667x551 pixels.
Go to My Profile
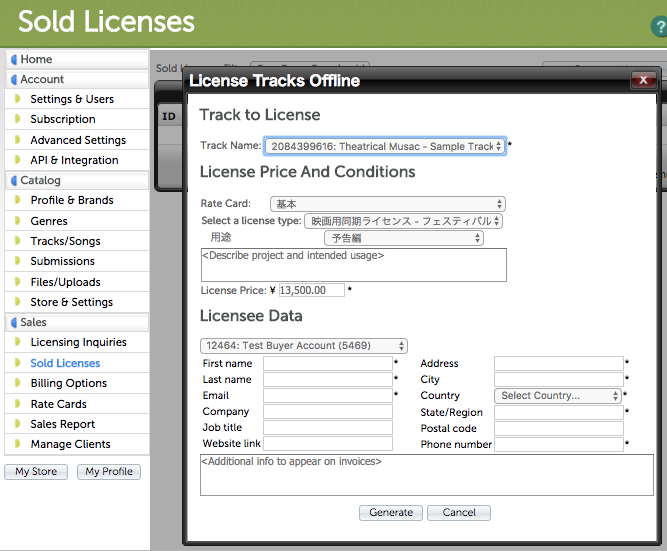109,472
